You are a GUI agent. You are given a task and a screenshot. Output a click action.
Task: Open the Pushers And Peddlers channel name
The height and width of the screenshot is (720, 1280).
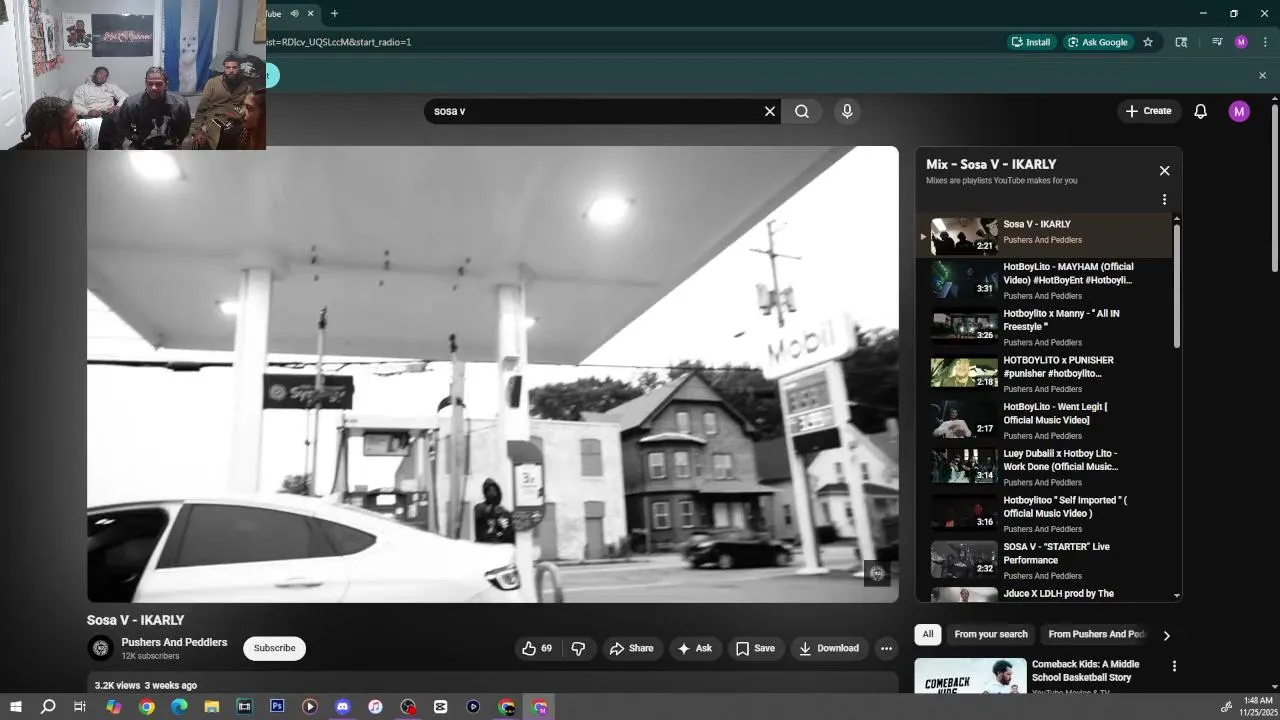click(174, 642)
